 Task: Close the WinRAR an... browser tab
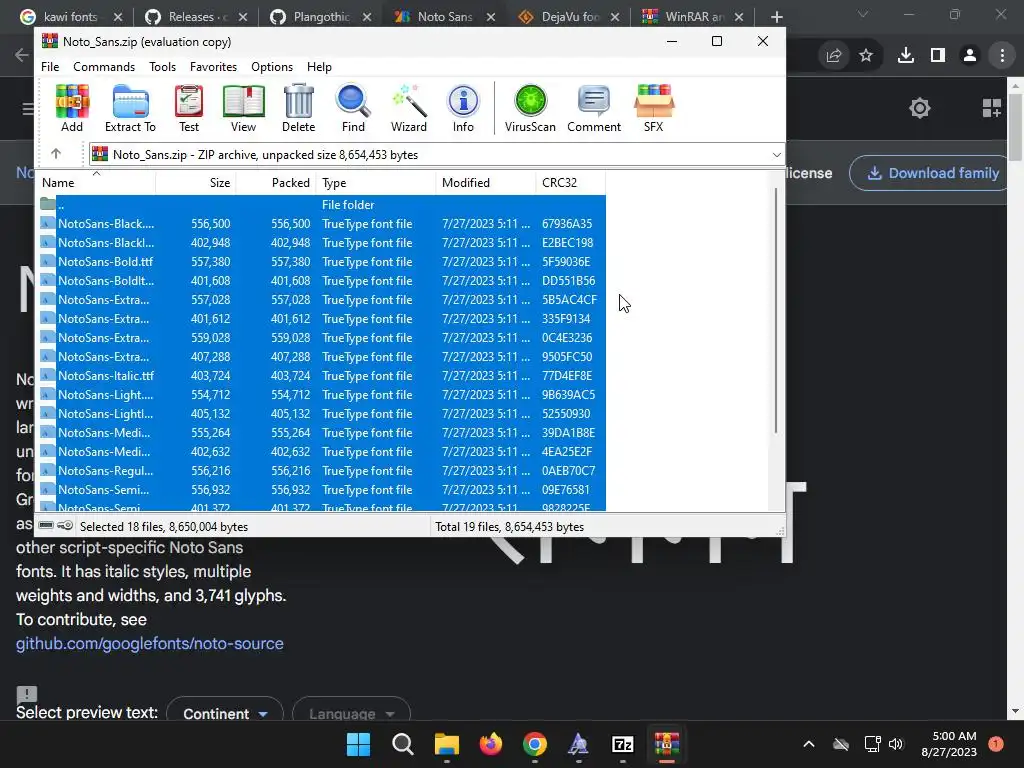tap(739, 17)
